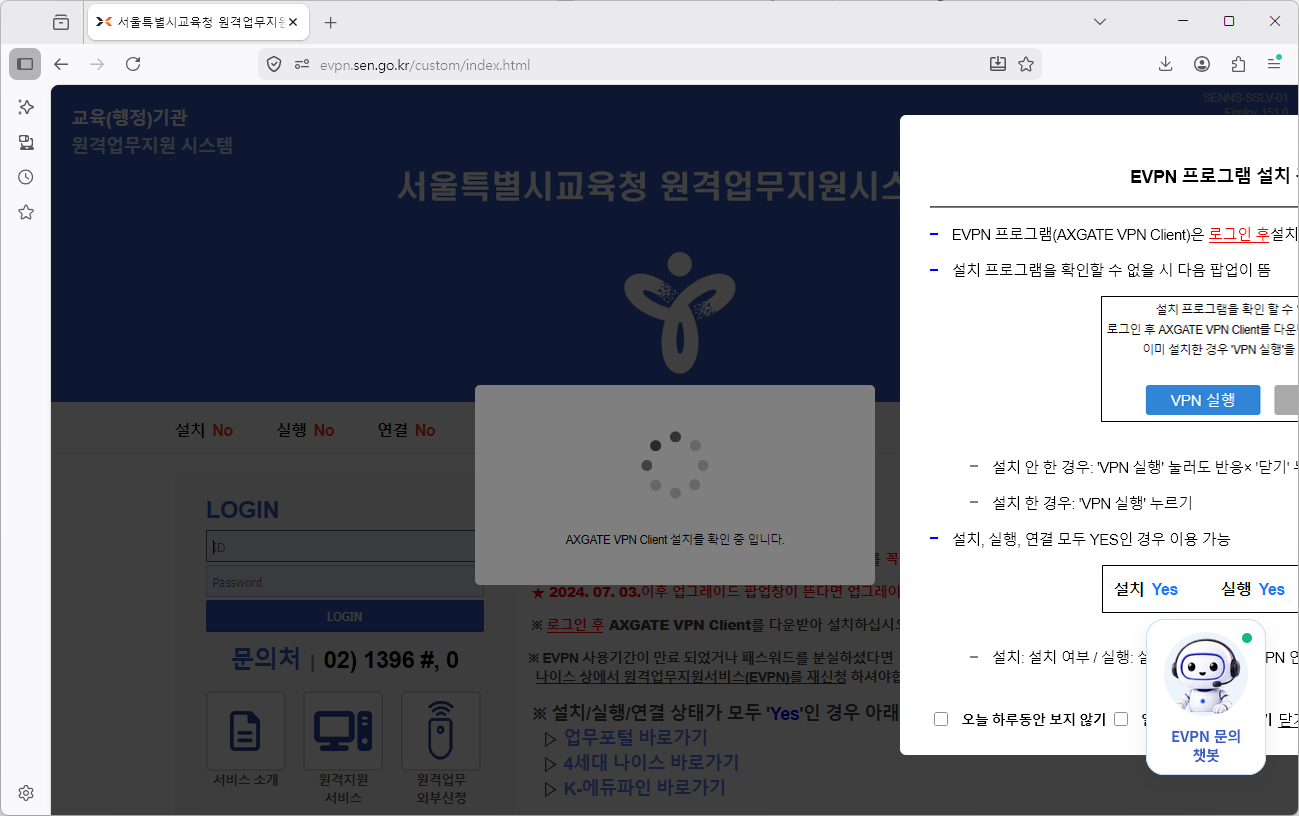Bookmark this page with the star

[1026, 64]
